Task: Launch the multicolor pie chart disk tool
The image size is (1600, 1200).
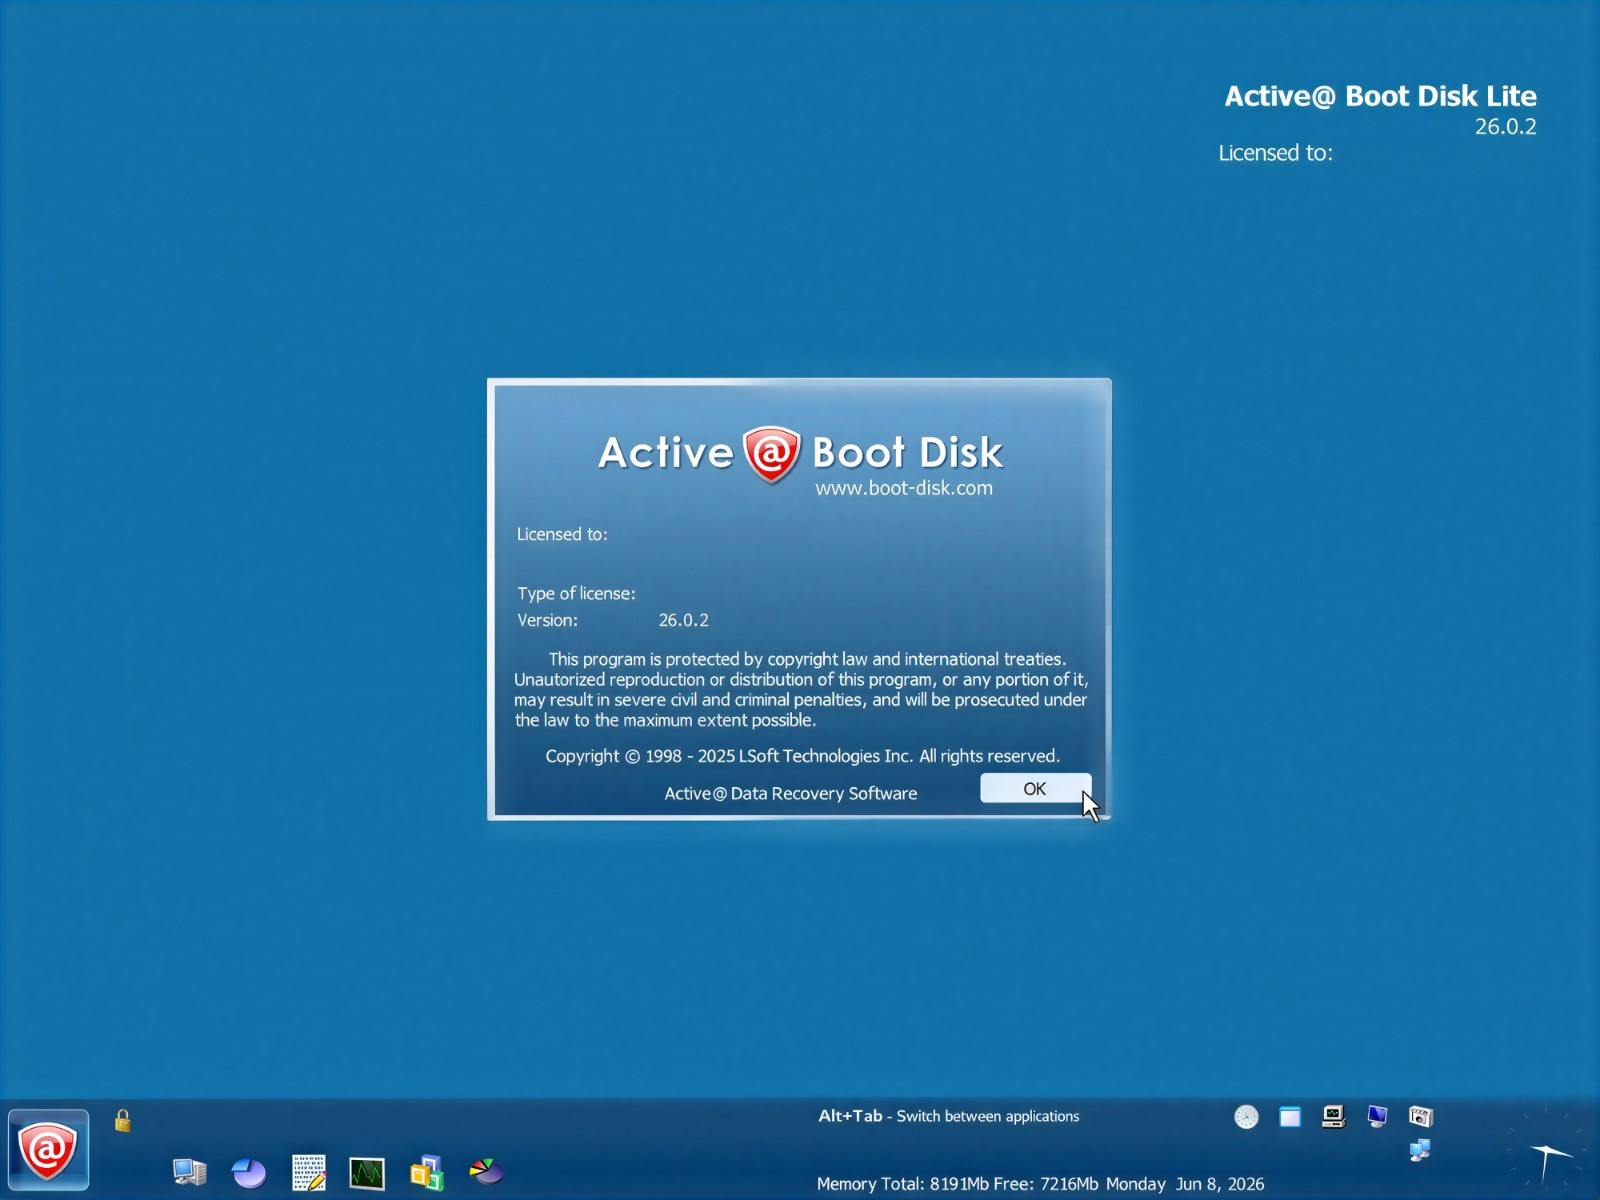Action: click(x=486, y=1171)
